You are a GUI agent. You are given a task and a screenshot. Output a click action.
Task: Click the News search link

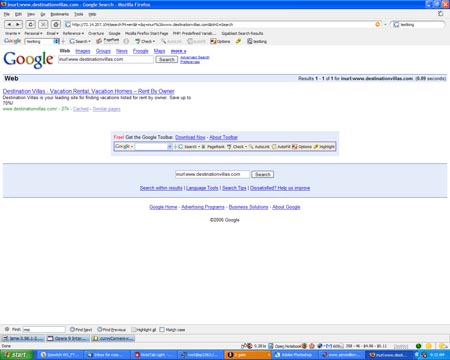click(122, 51)
